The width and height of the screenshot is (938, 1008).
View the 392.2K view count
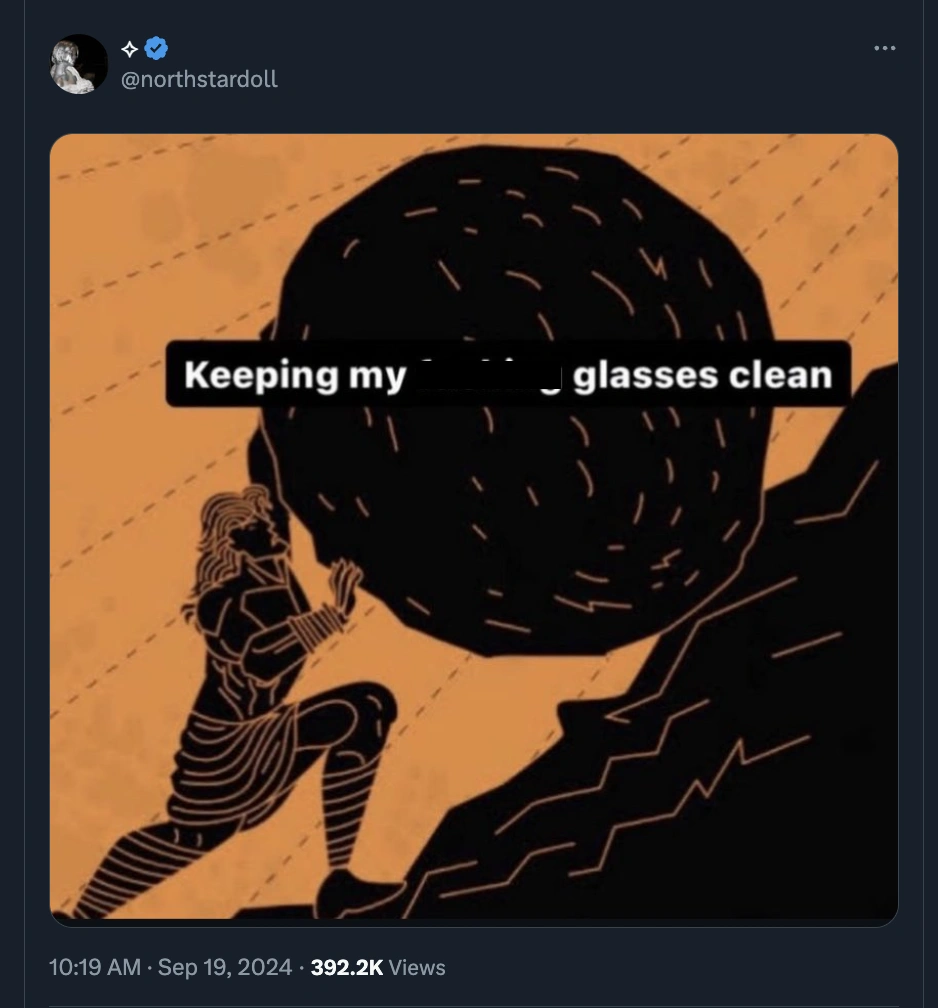347,967
